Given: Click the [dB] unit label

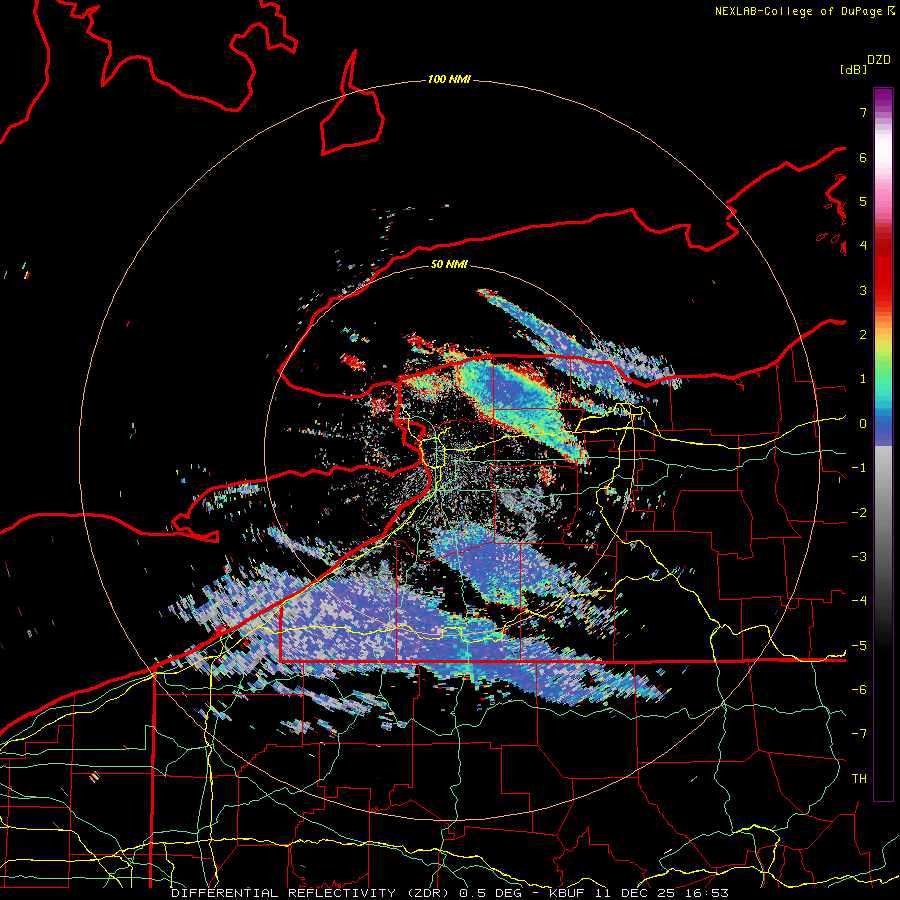Looking at the screenshot, I should point(853,69).
